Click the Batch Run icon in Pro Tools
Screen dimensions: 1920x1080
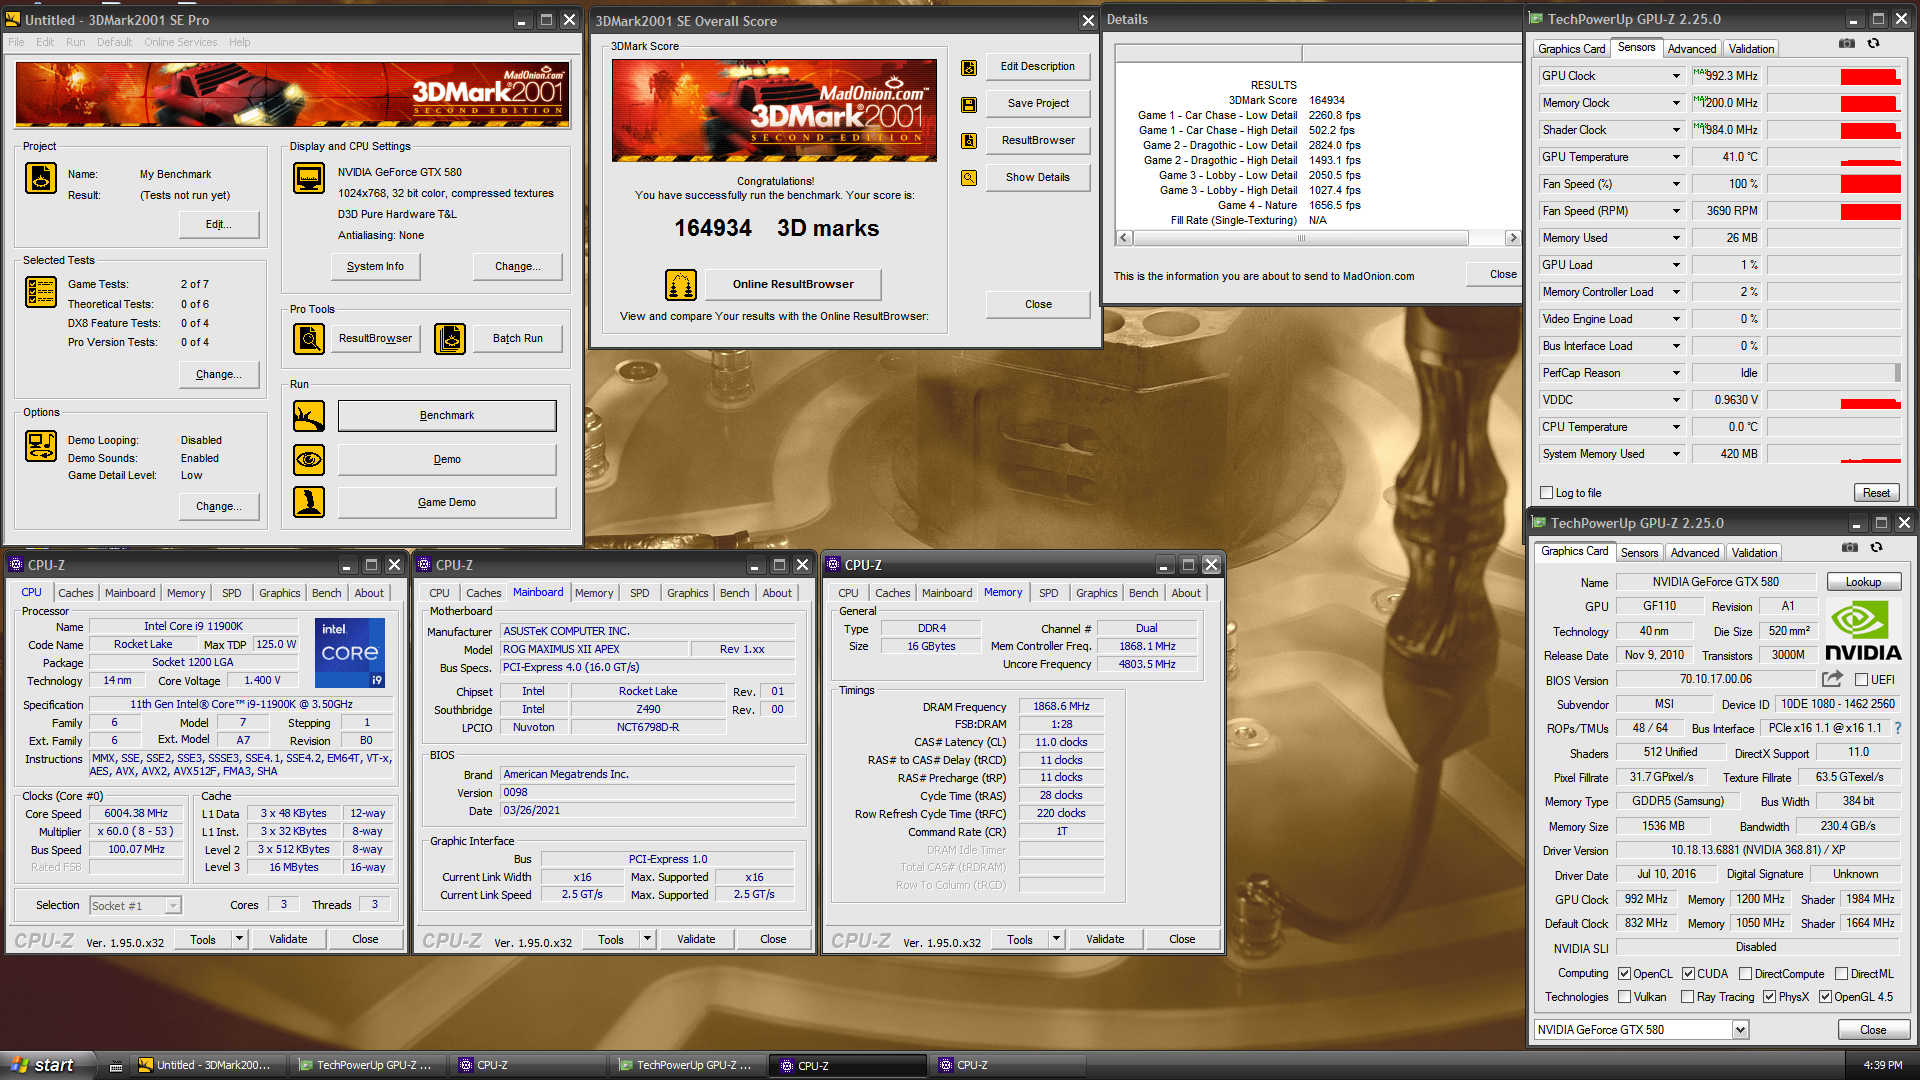coord(450,339)
